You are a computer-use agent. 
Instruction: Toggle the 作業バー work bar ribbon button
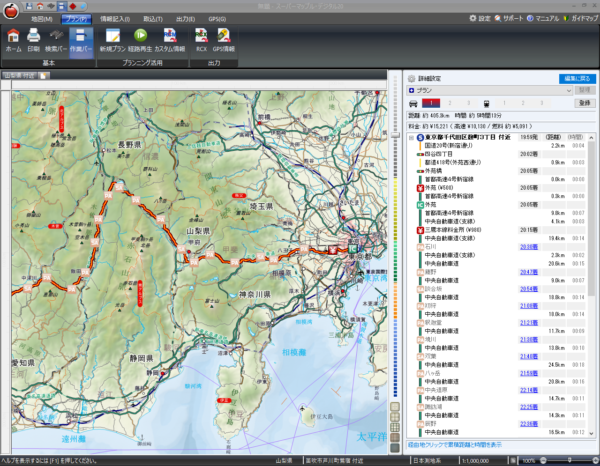[81, 42]
